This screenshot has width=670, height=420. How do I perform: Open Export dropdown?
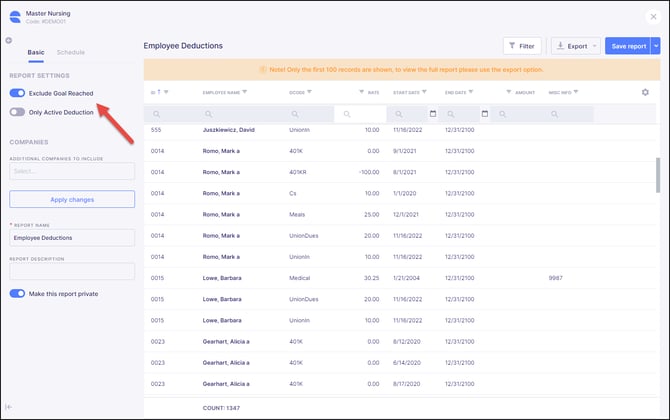coord(576,46)
